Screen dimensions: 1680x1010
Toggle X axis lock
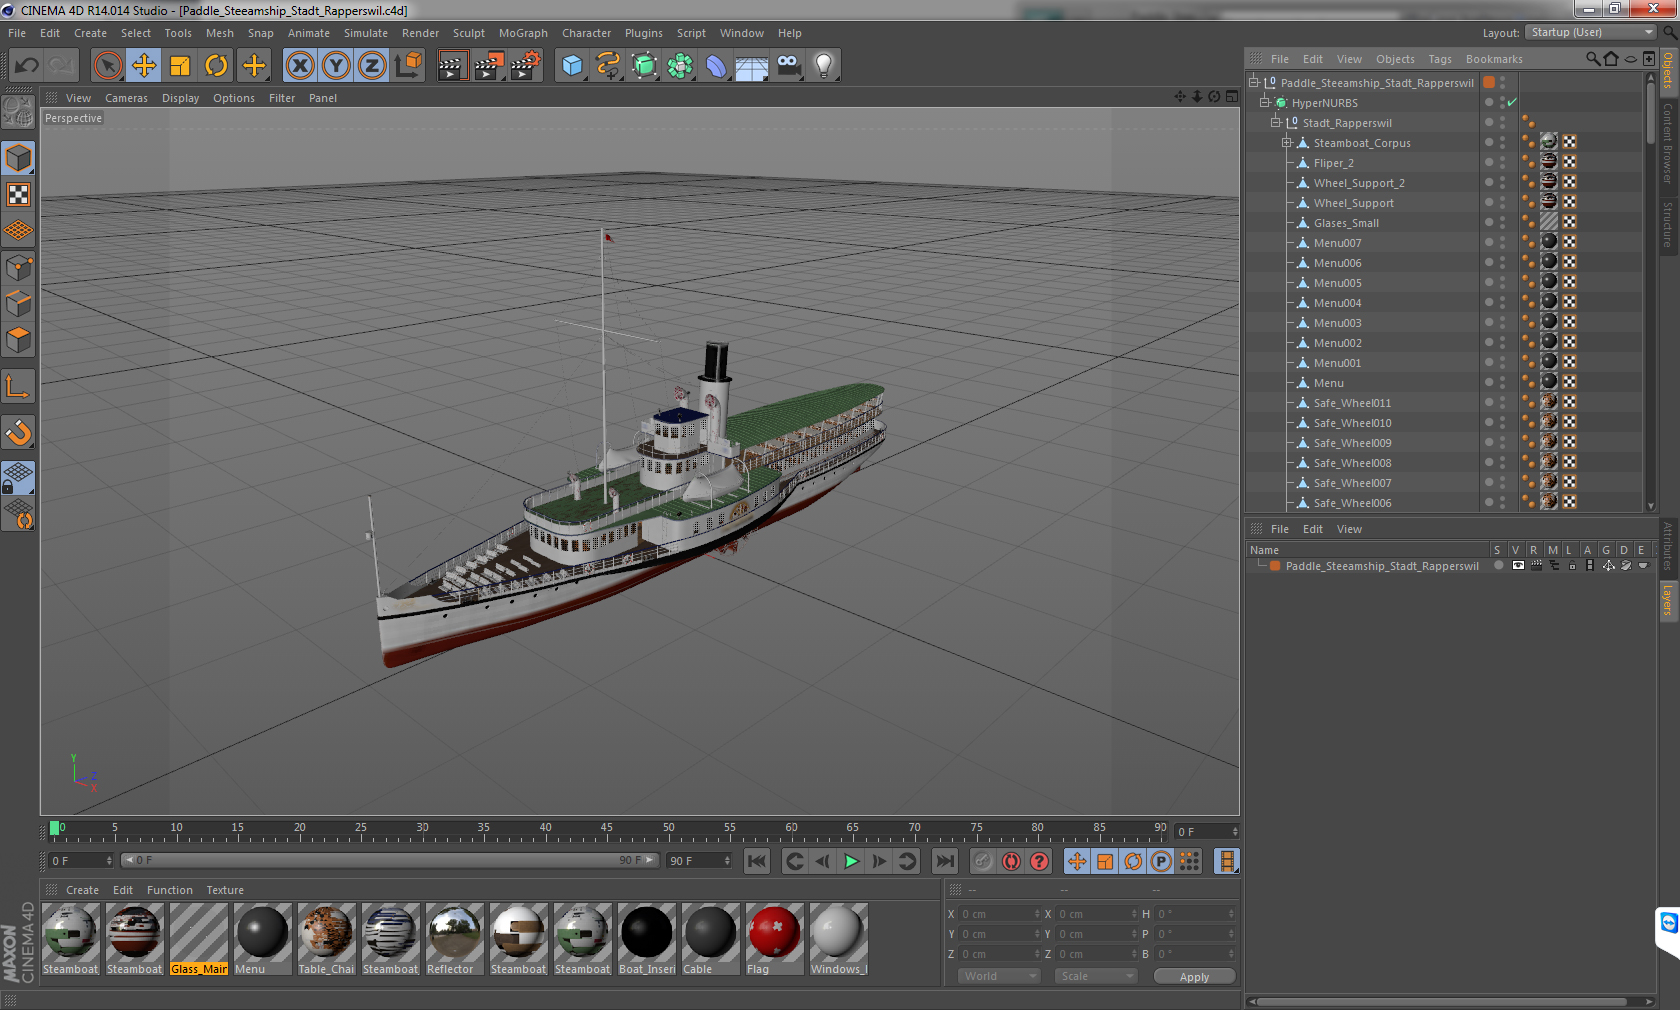click(x=300, y=66)
